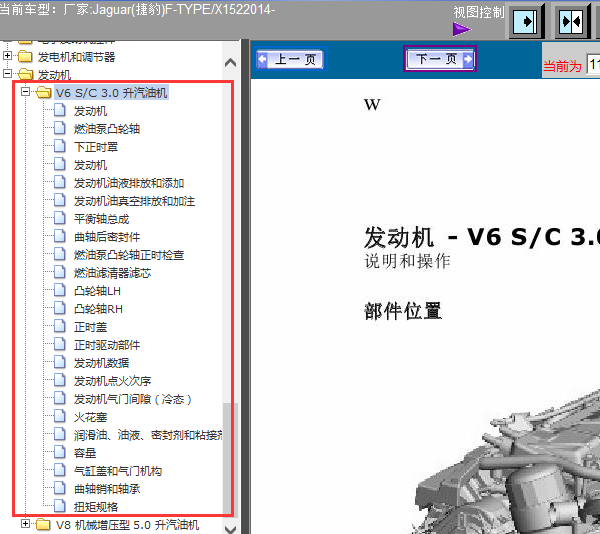Click the page icon beside 发动机点火次序
The image size is (600, 534).
(x=60, y=380)
